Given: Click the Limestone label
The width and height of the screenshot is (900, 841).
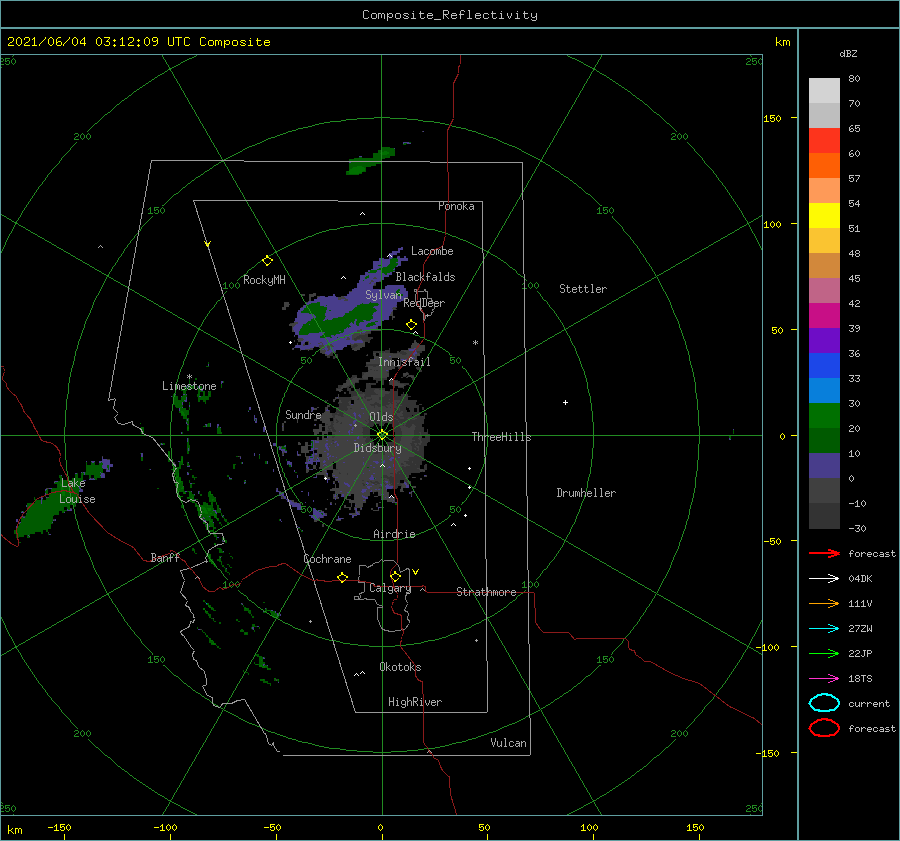Looking at the screenshot, I should (x=189, y=386).
